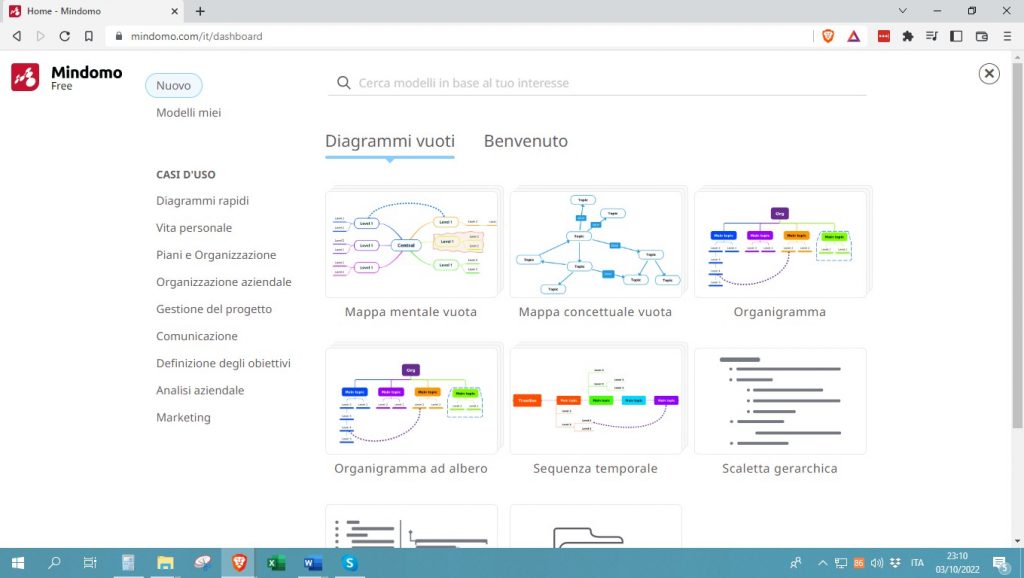Bookmark this page via the bookmark icon
Image resolution: width=1024 pixels, height=578 pixels.
pos(89,35)
